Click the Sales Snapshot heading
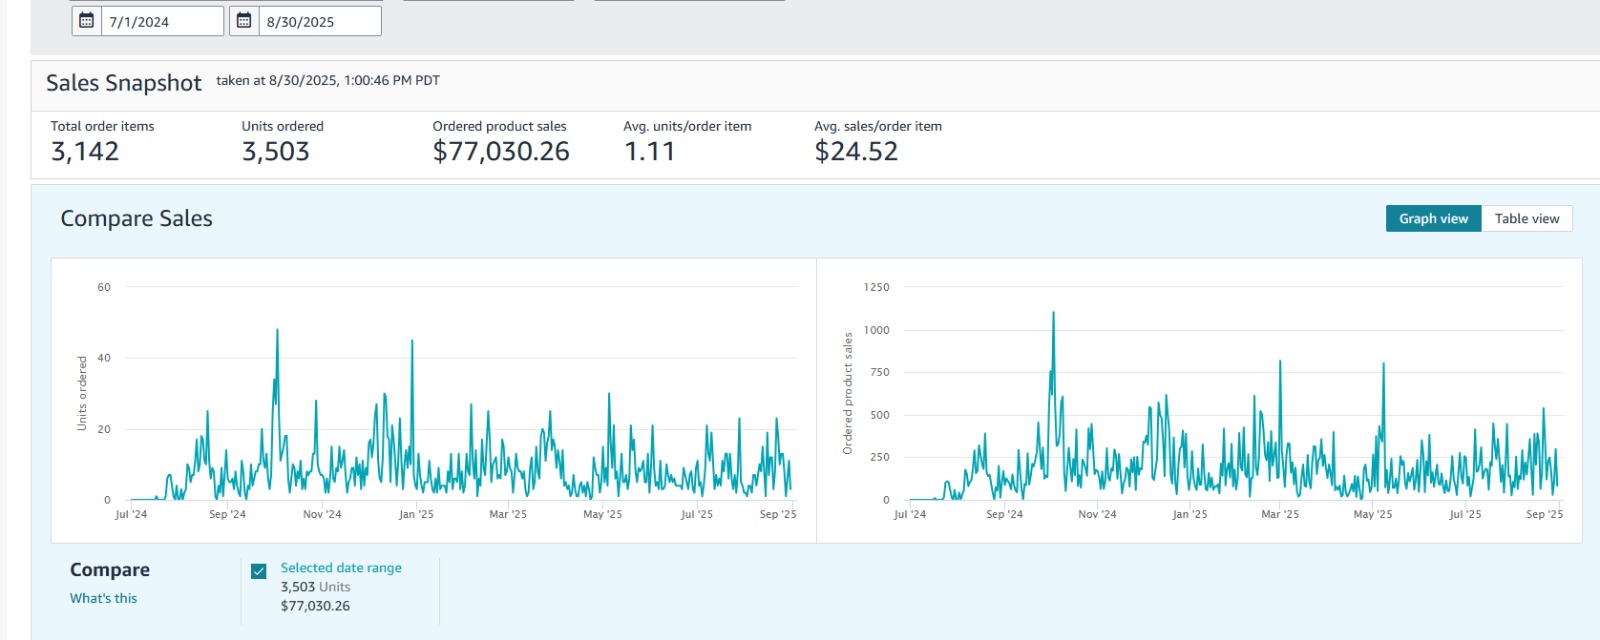 point(124,83)
